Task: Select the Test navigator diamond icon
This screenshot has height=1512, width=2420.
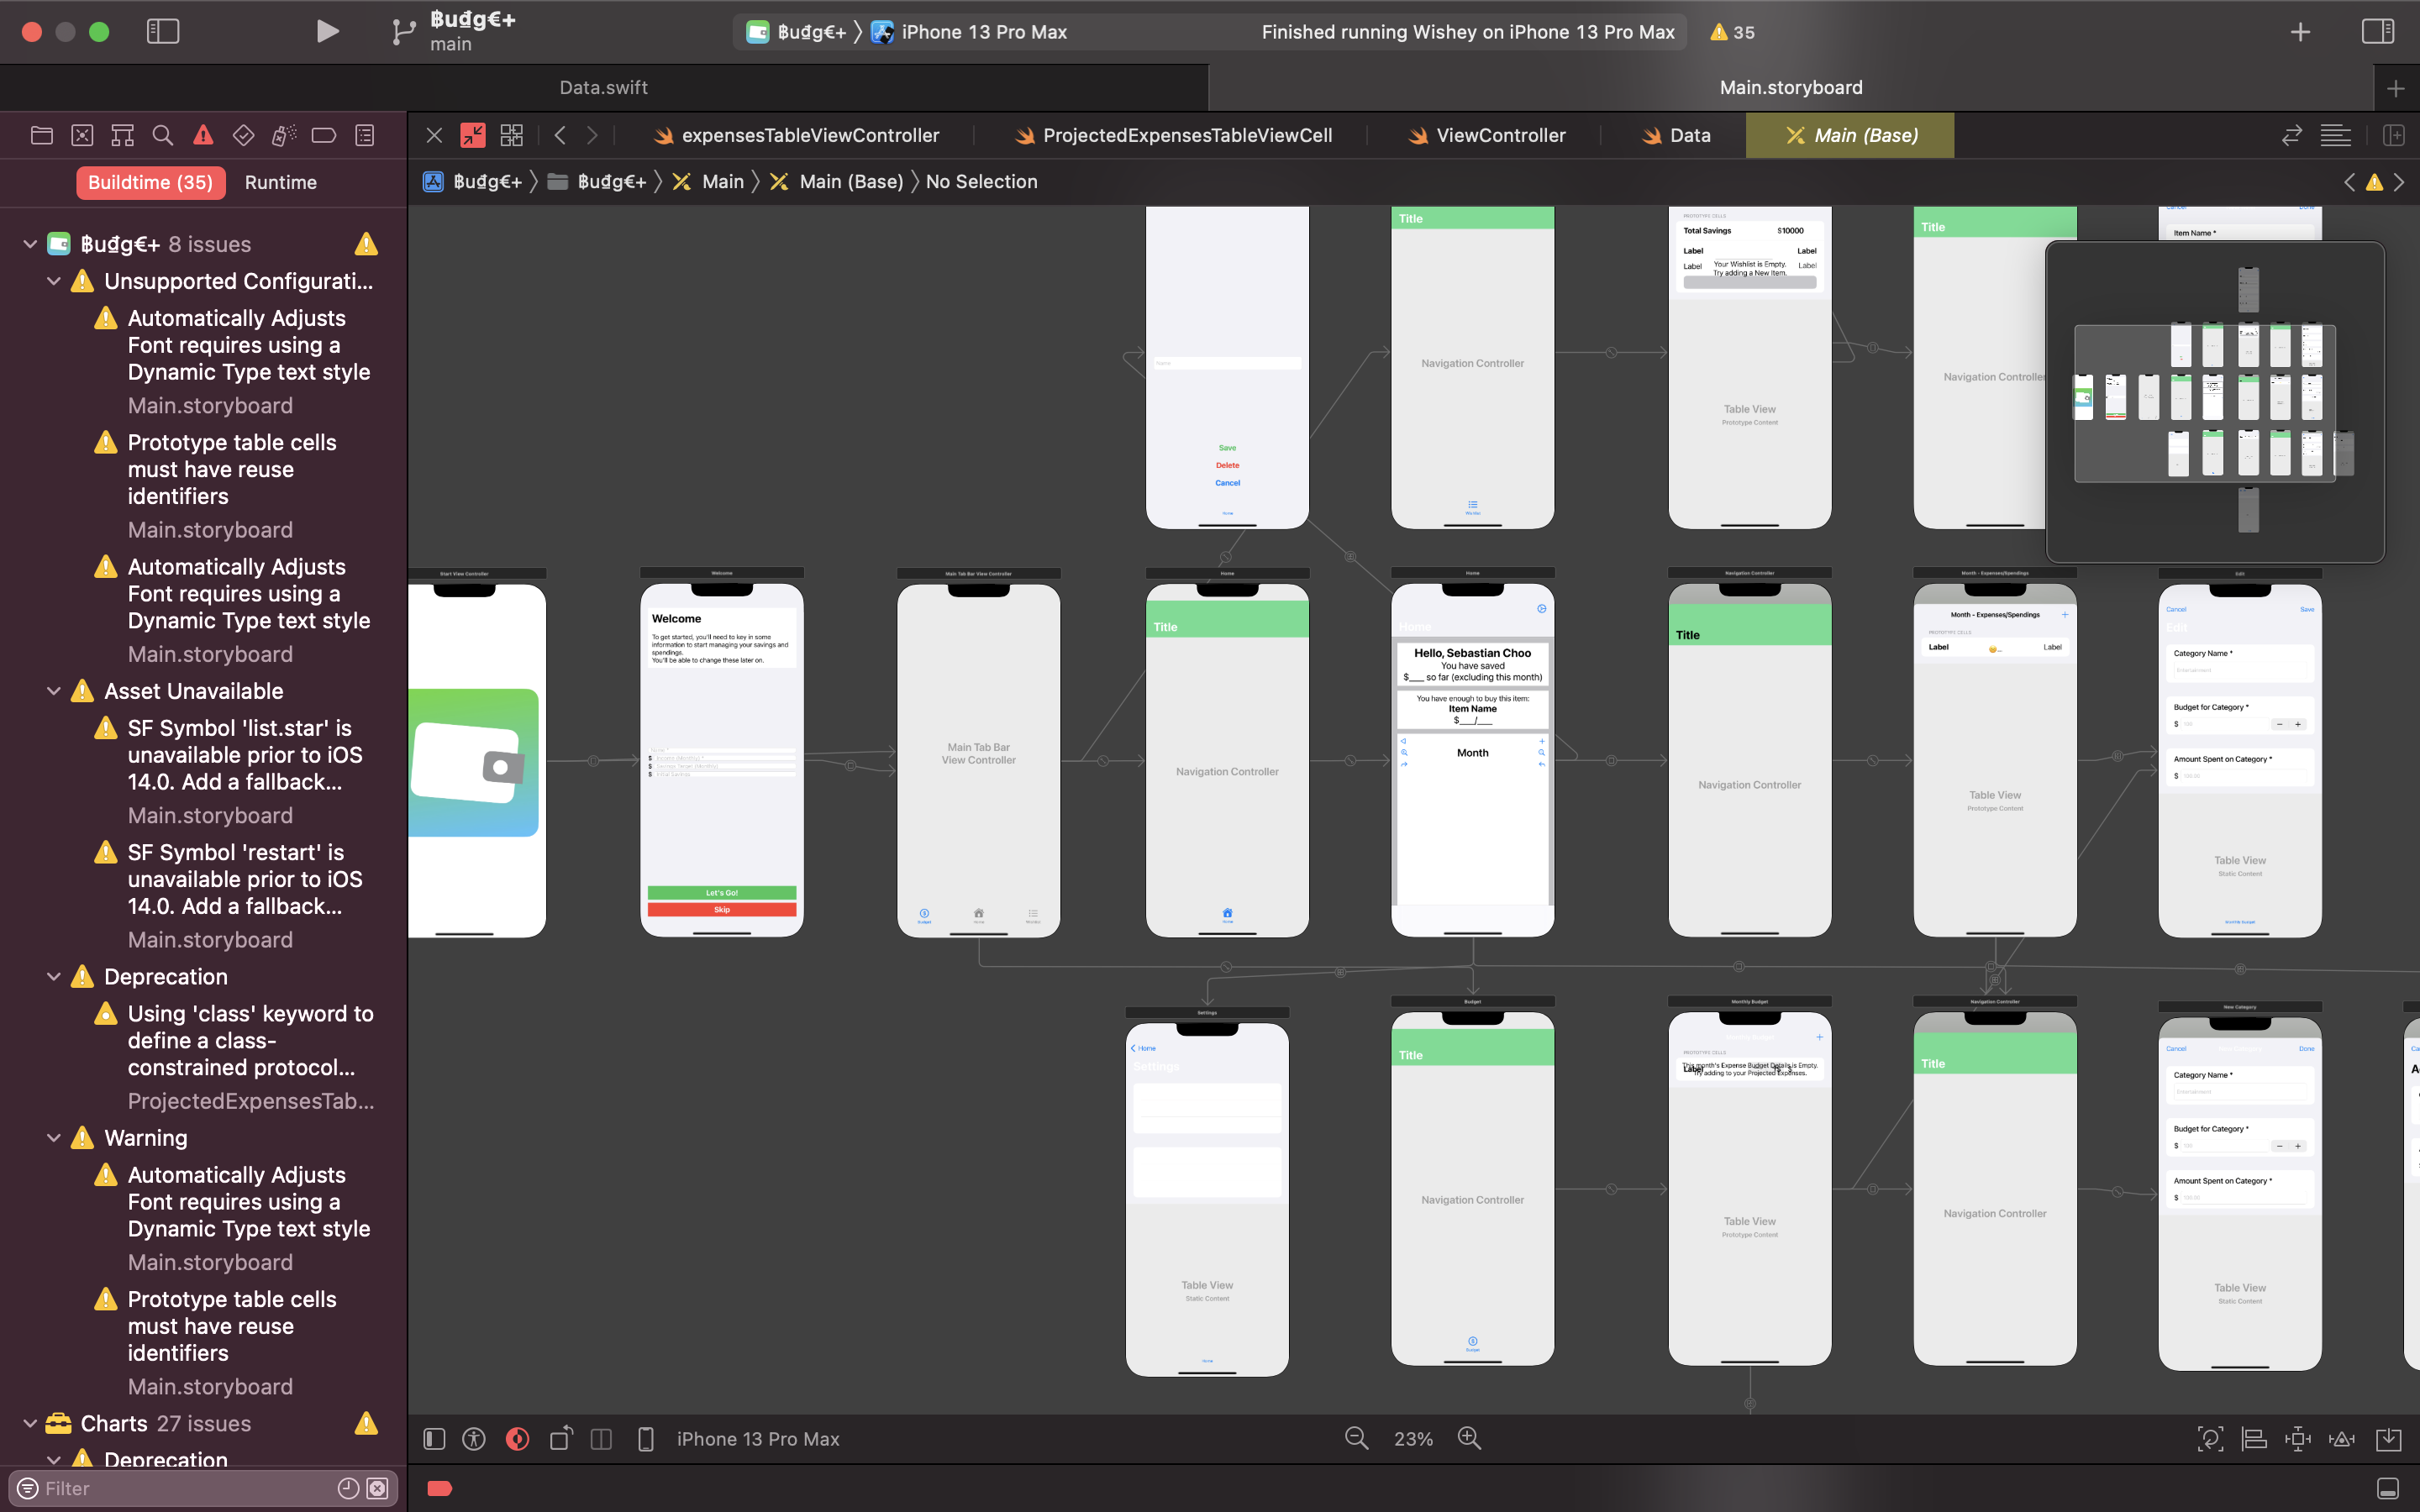Action: tap(243, 135)
